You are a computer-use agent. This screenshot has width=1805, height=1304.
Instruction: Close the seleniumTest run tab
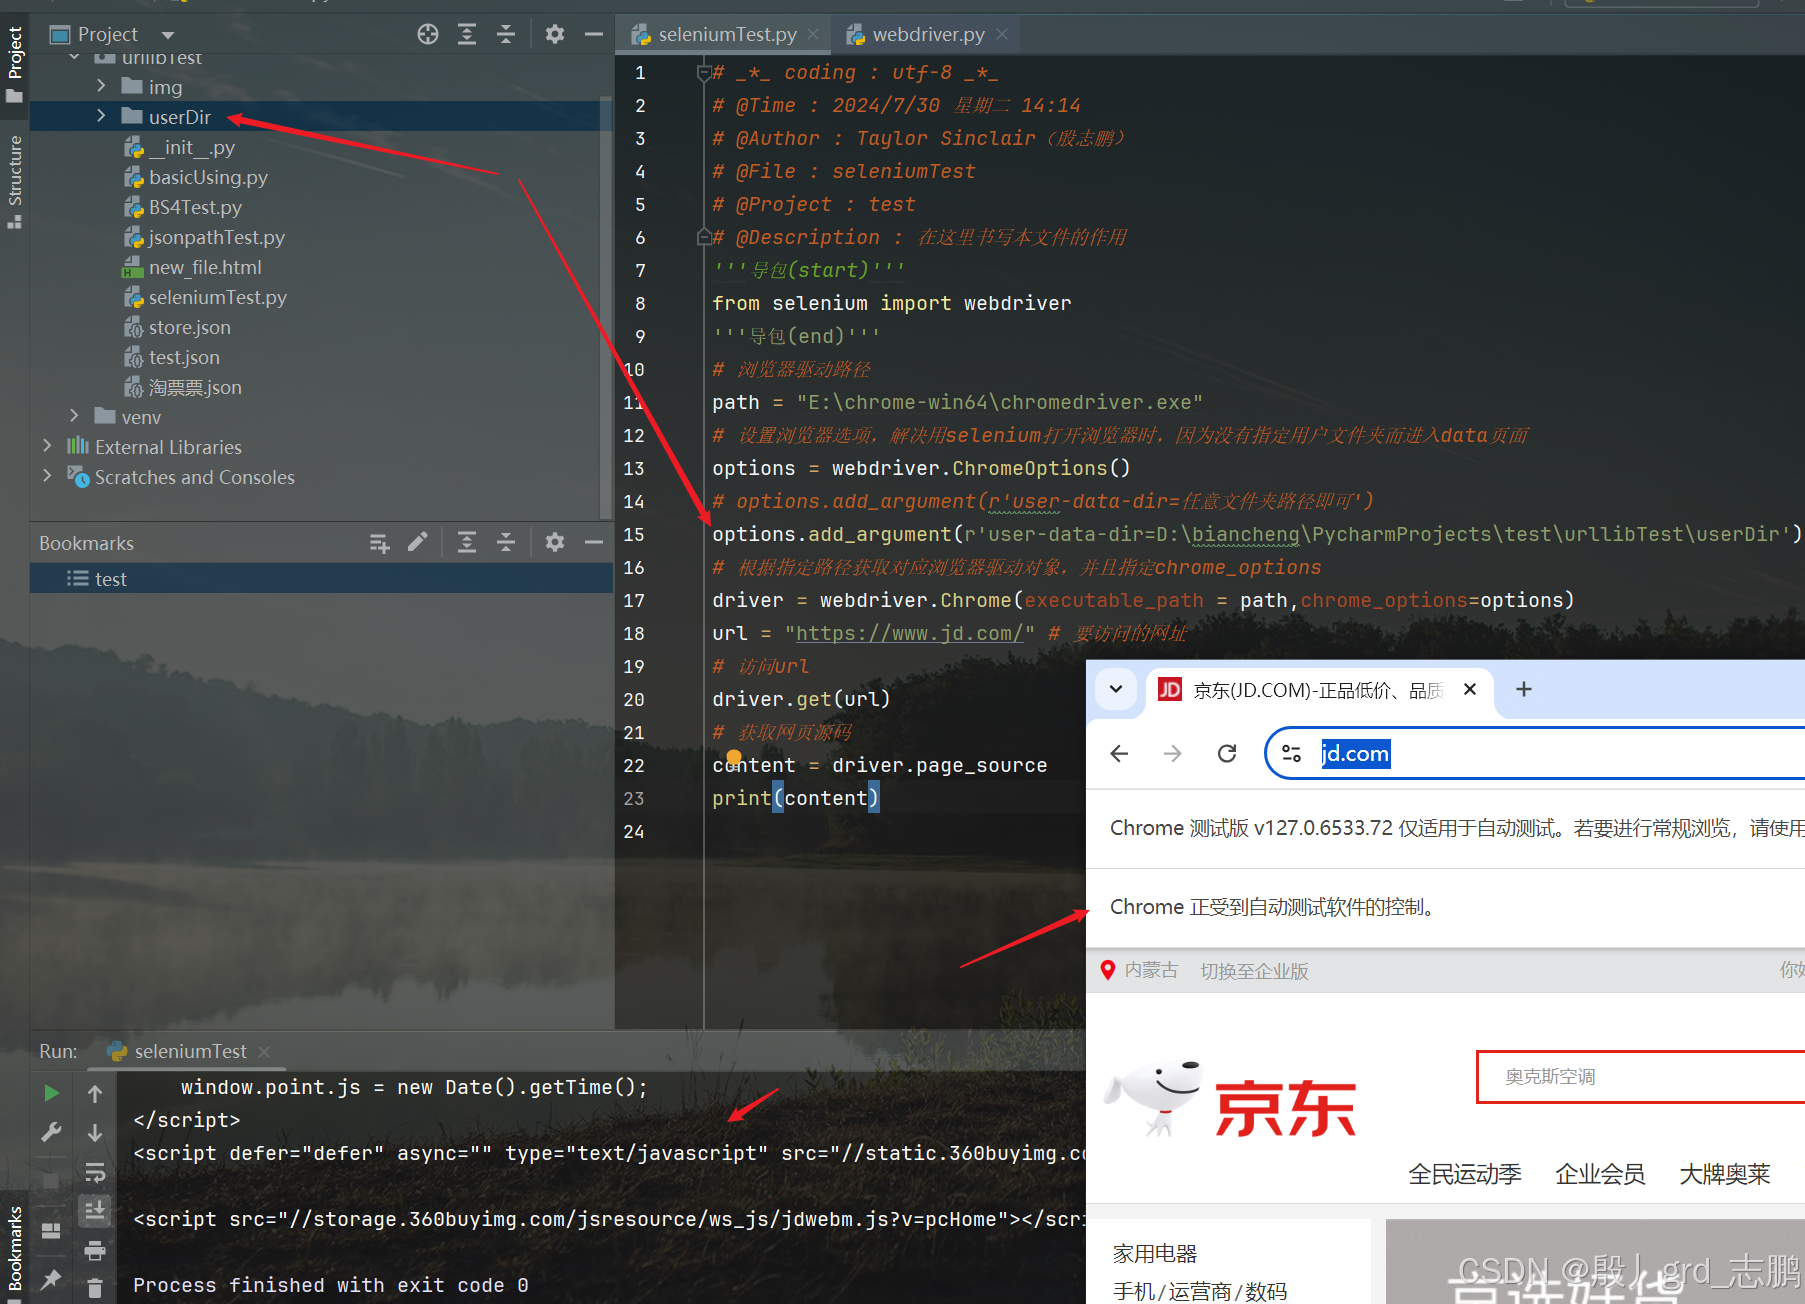tap(264, 1051)
